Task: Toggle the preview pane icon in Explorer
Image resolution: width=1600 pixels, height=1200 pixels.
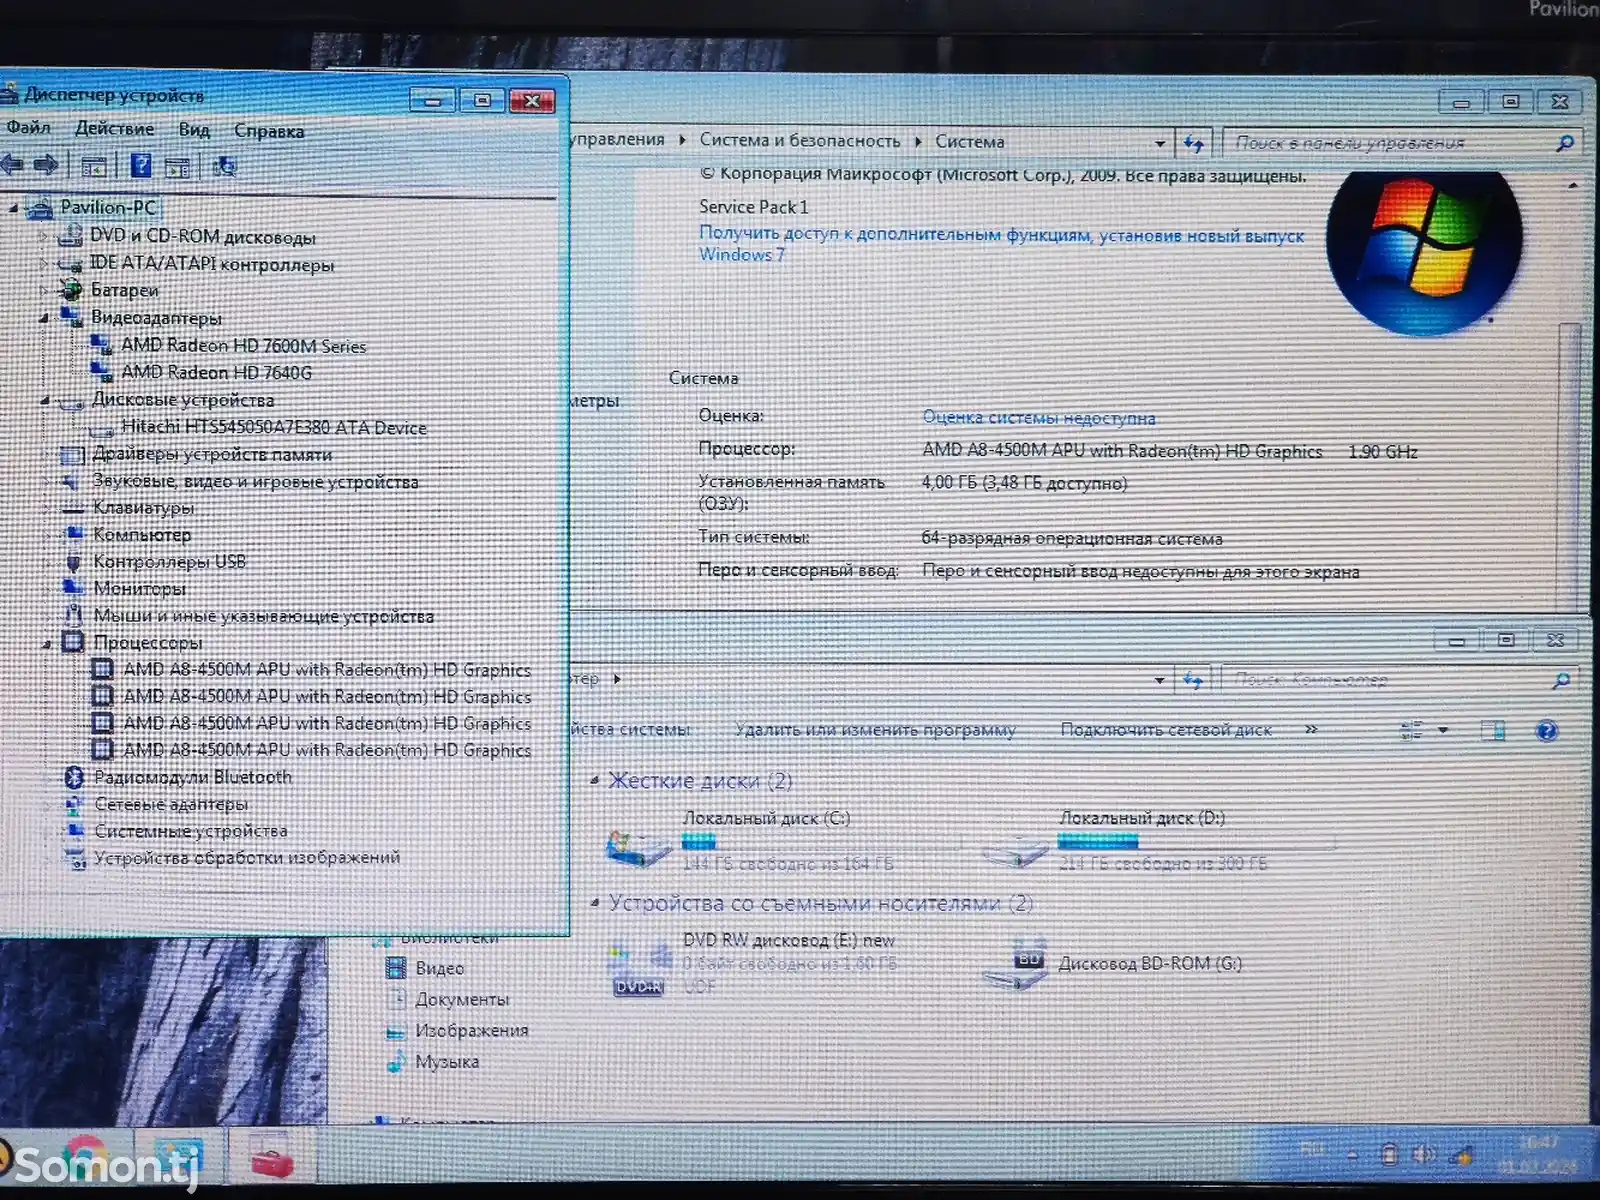Action: (1493, 731)
